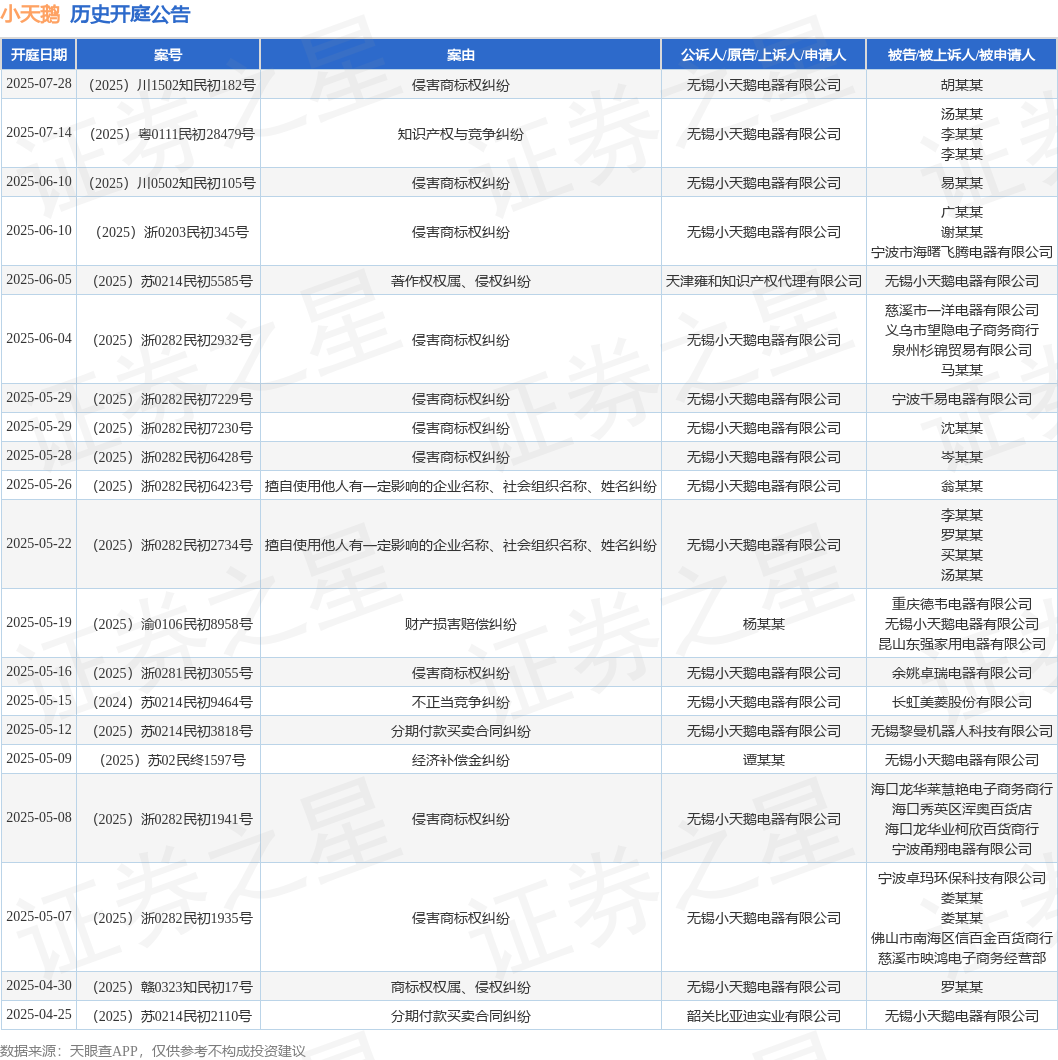Select case number (2025)浙0282民初1935号
This screenshot has width=1058, height=1060.
[x=172, y=918]
